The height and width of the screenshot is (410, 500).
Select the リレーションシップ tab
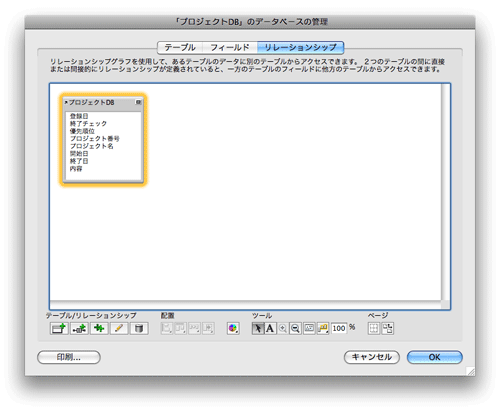click(300, 48)
